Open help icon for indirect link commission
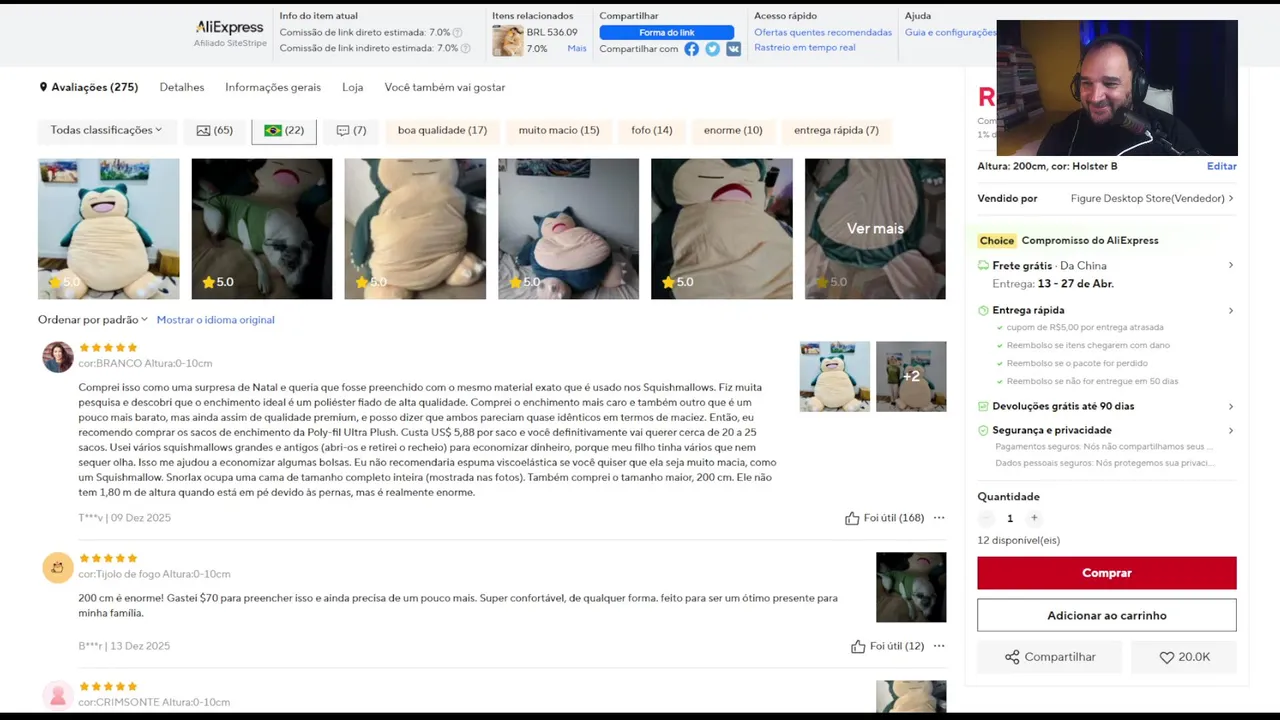 click(465, 48)
